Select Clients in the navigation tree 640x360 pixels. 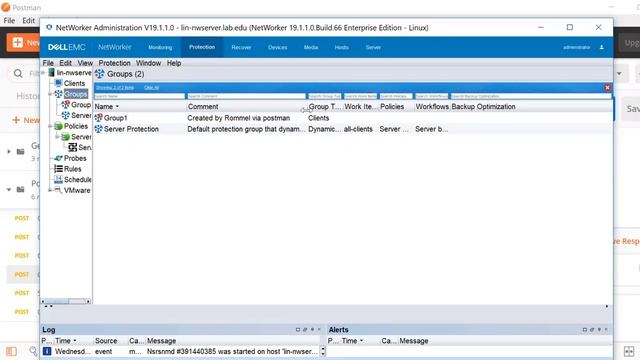(x=74, y=83)
